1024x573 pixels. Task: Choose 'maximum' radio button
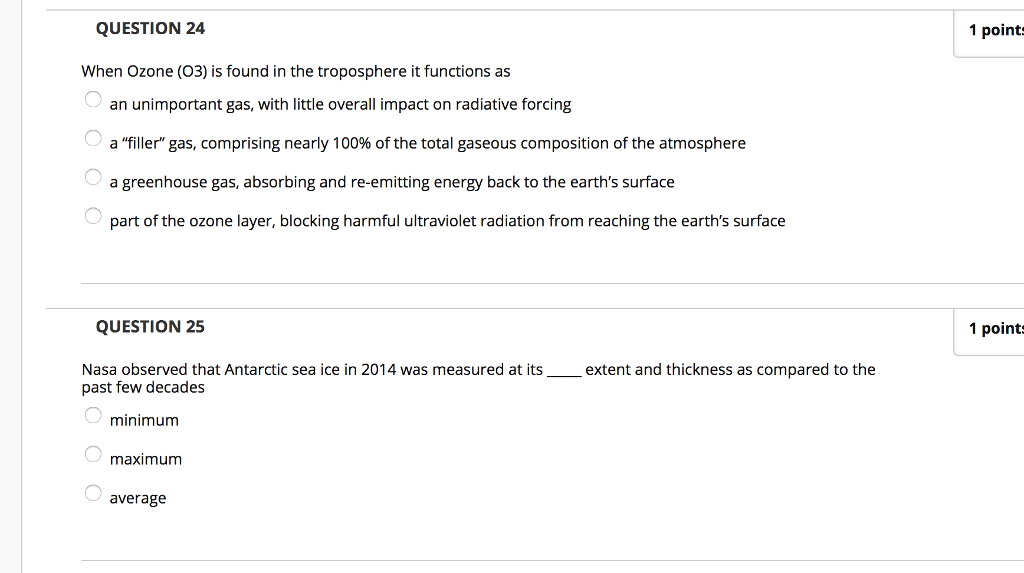pyautogui.click(x=93, y=454)
